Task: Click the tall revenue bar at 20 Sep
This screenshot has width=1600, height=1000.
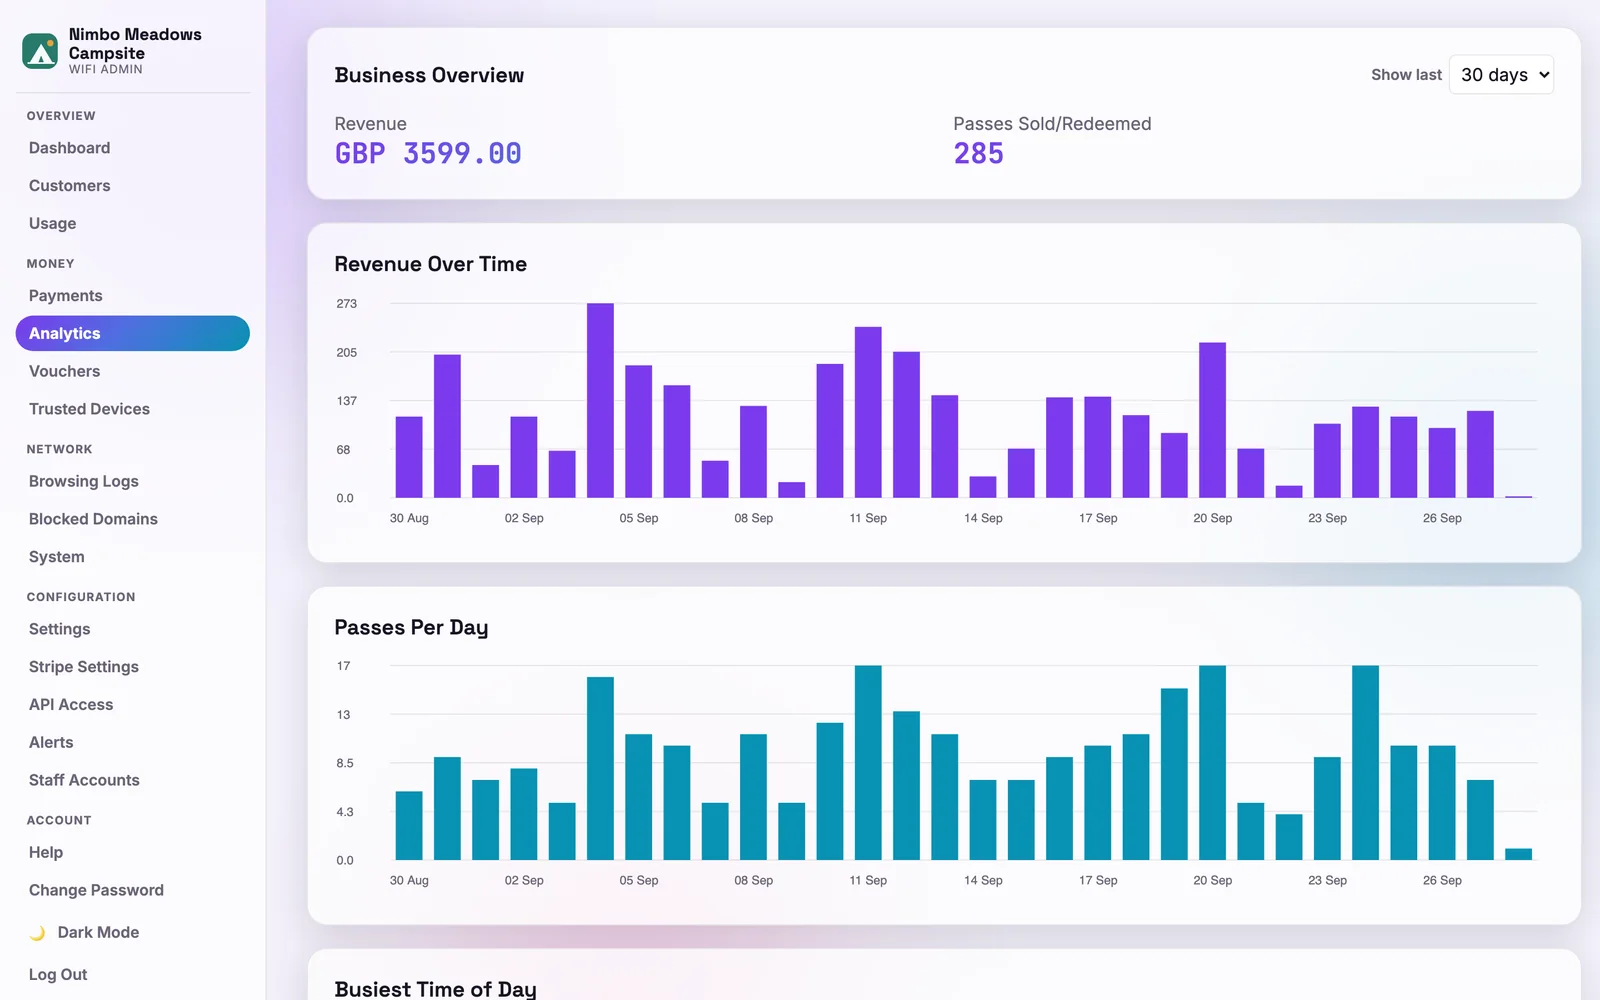Action: pos(1212,420)
